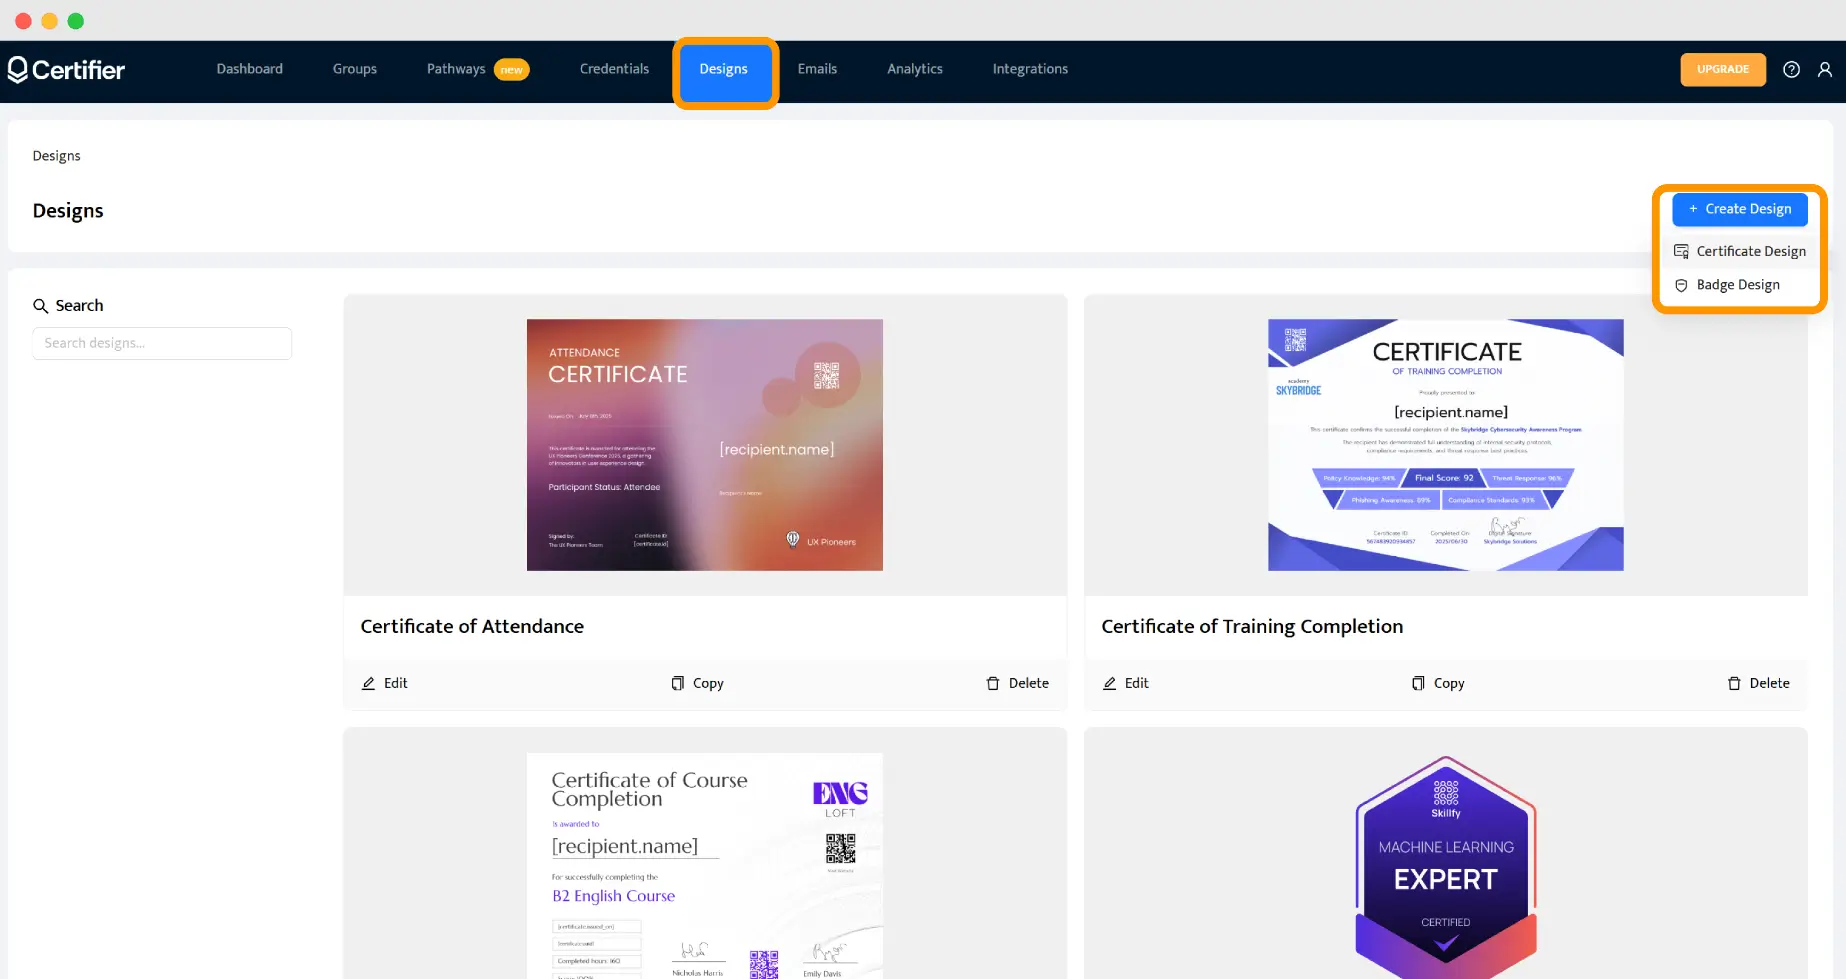Delete the Certificate of Attendance design
The width and height of the screenshot is (1846, 979).
click(1018, 683)
